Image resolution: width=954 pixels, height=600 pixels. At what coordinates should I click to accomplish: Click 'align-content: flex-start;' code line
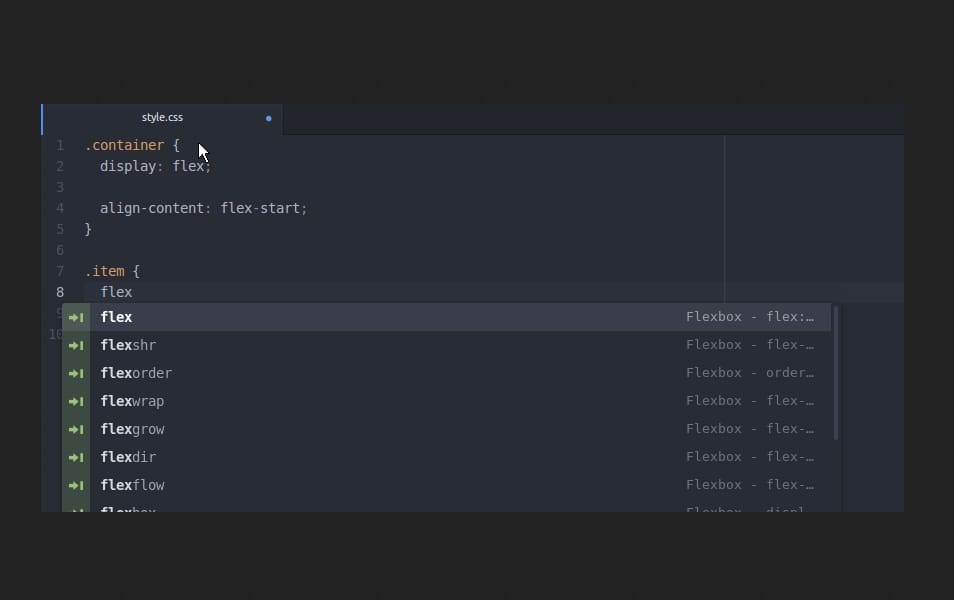tap(203, 208)
